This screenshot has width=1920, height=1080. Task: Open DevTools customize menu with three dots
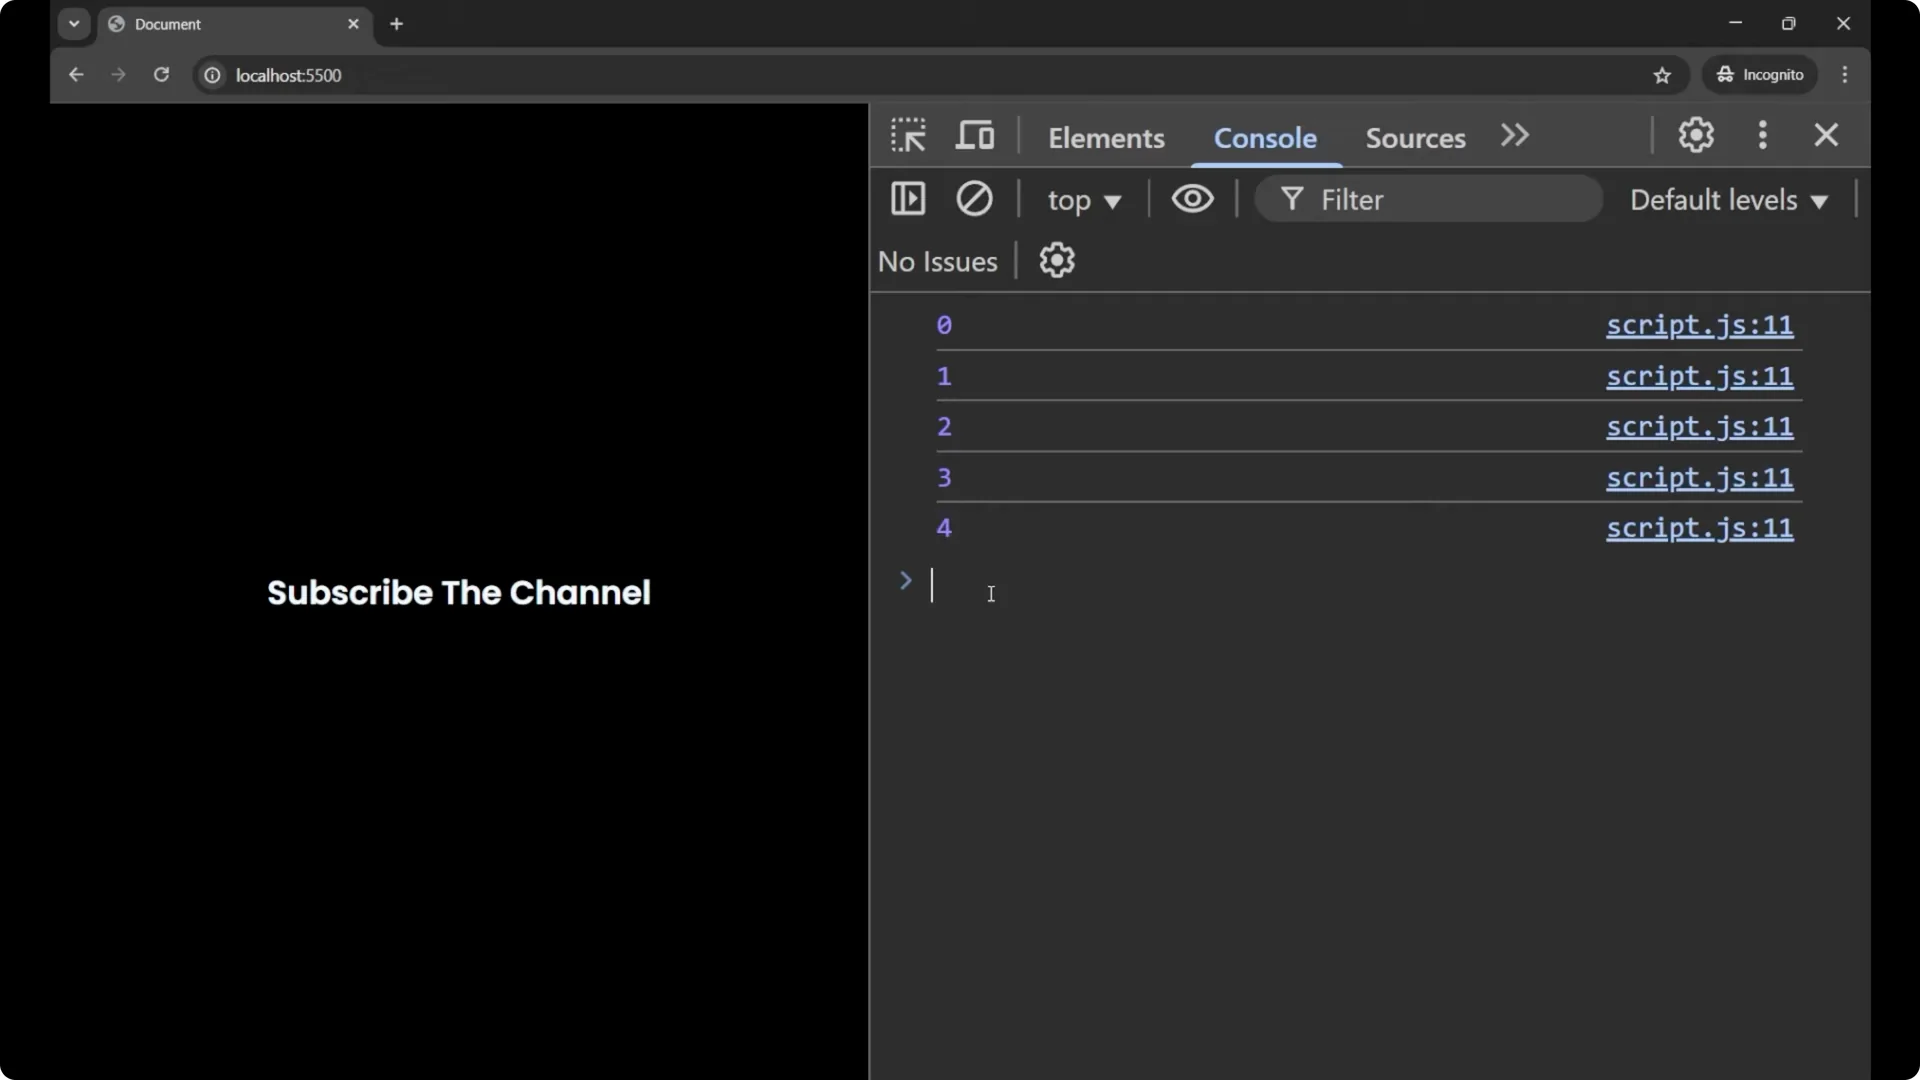click(x=1763, y=135)
